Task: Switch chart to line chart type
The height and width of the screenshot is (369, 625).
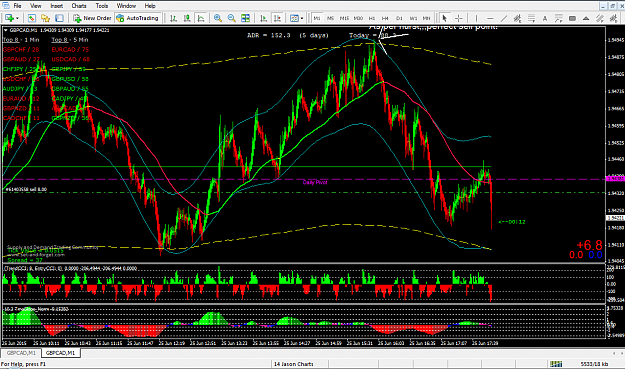Action: tap(201, 18)
